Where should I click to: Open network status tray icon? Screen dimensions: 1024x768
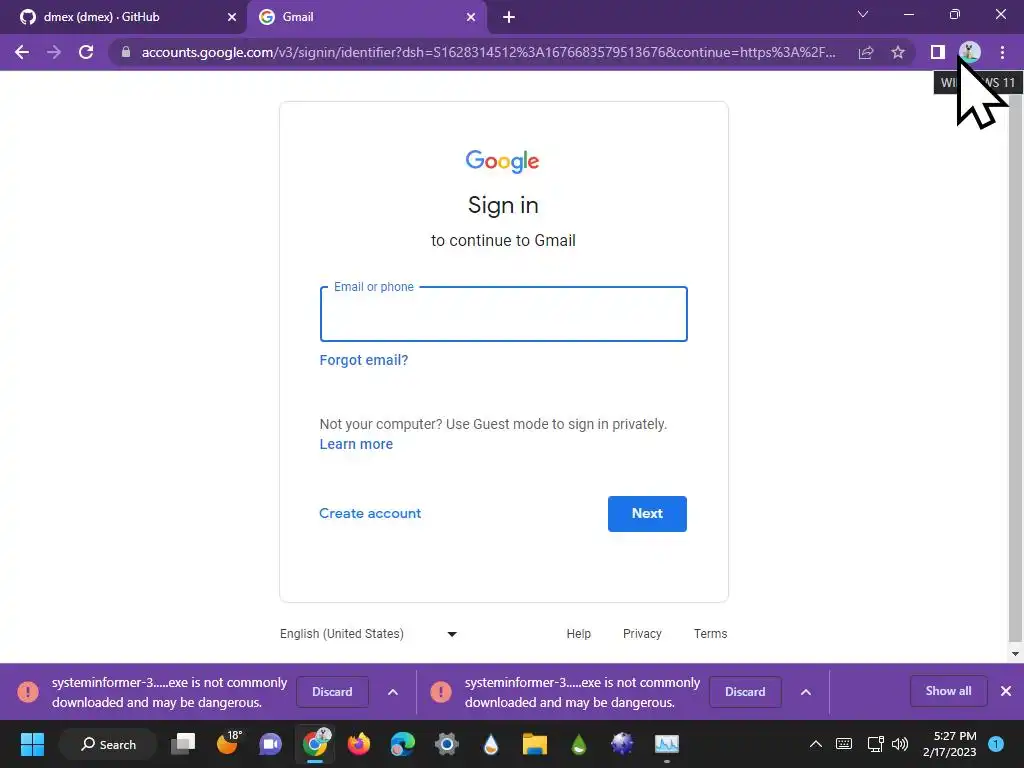pyautogui.click(x=875, y=744)
